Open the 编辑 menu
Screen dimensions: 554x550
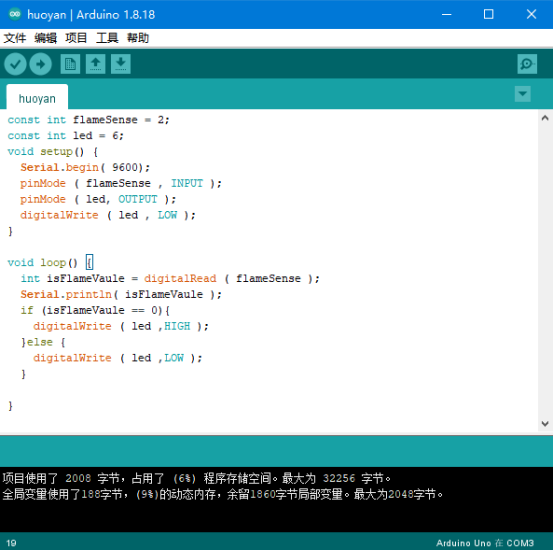pyautogui.click(x=46, y=38)
